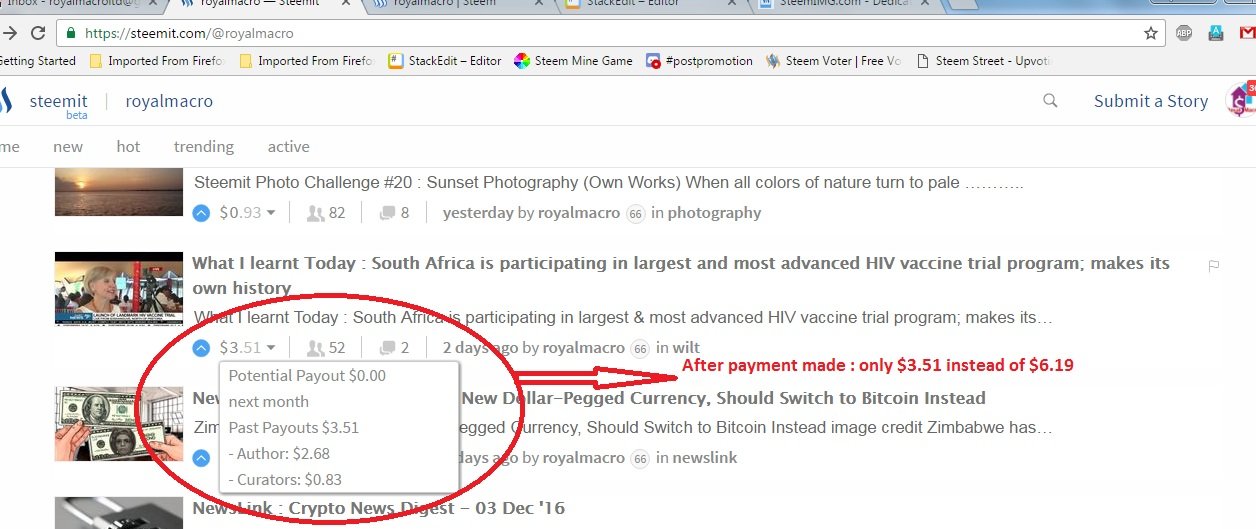
Task: Reload the page with the refresh icon
Action: [38, 33]
